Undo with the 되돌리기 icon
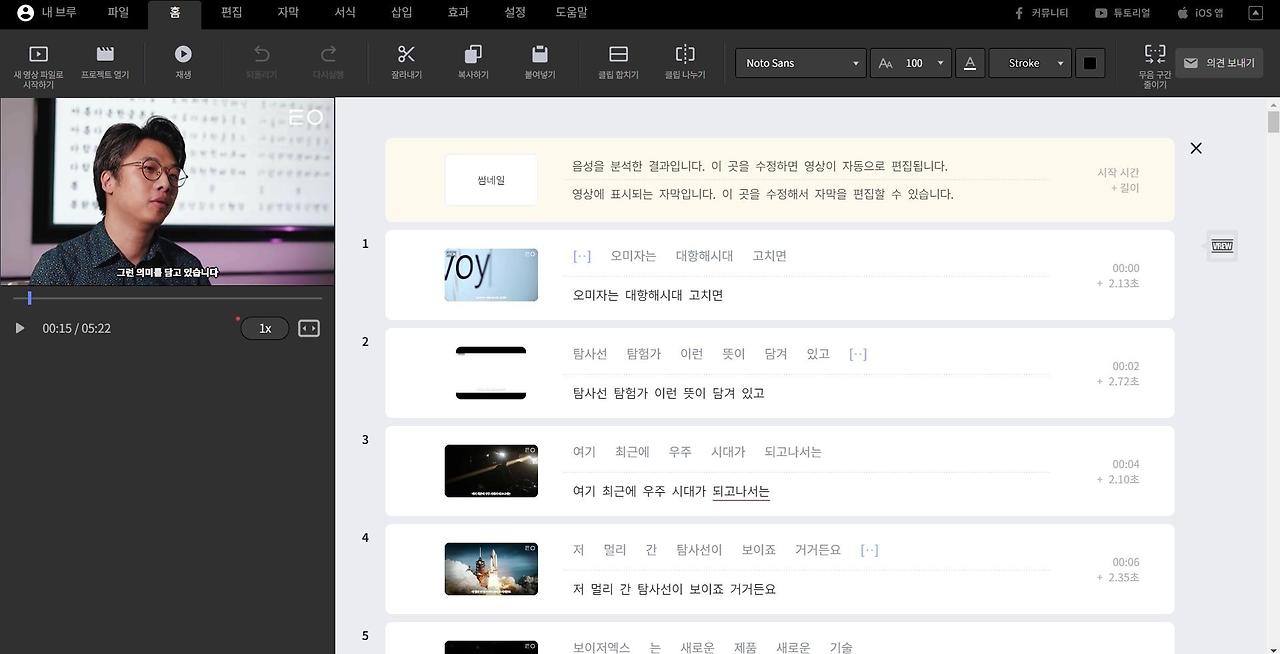The width and height of the screenshot is (1280, 654). (262, 54)
